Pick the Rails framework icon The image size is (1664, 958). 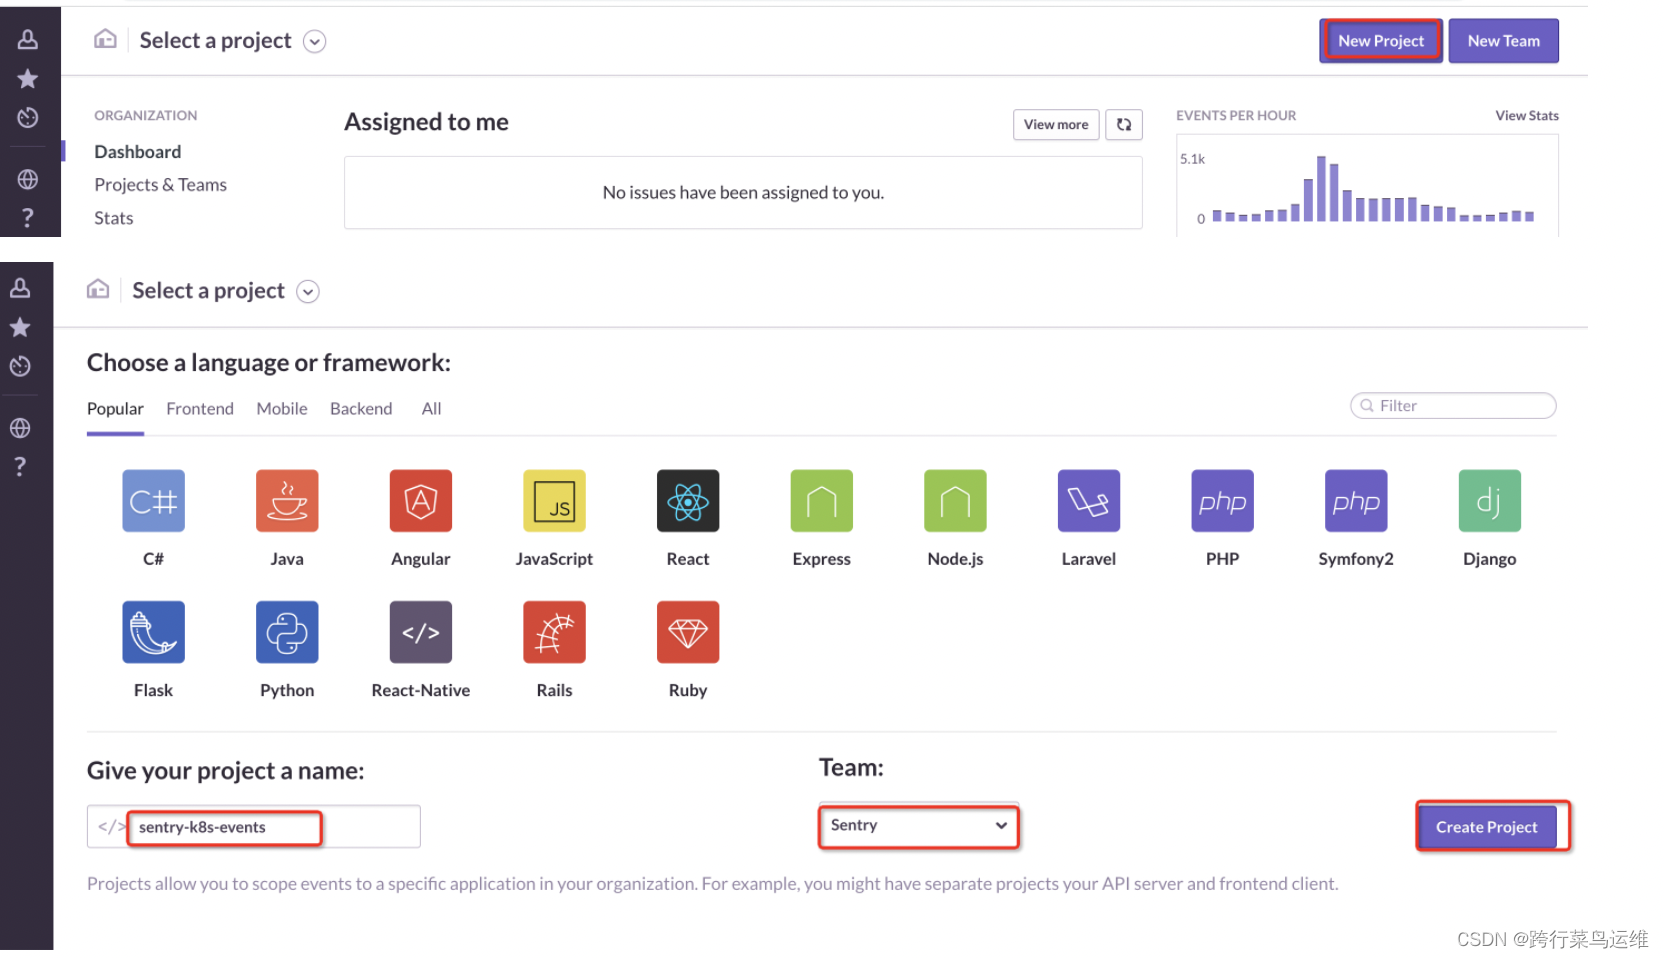pyautogui.click(x=554, y=632)
